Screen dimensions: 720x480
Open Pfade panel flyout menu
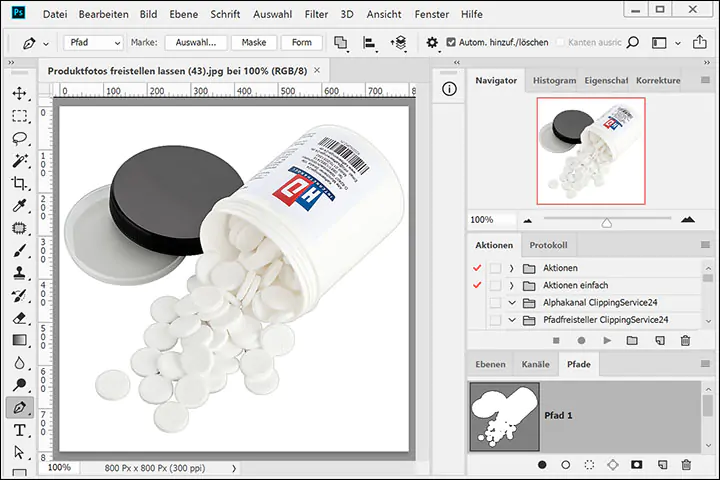(705, 364)
